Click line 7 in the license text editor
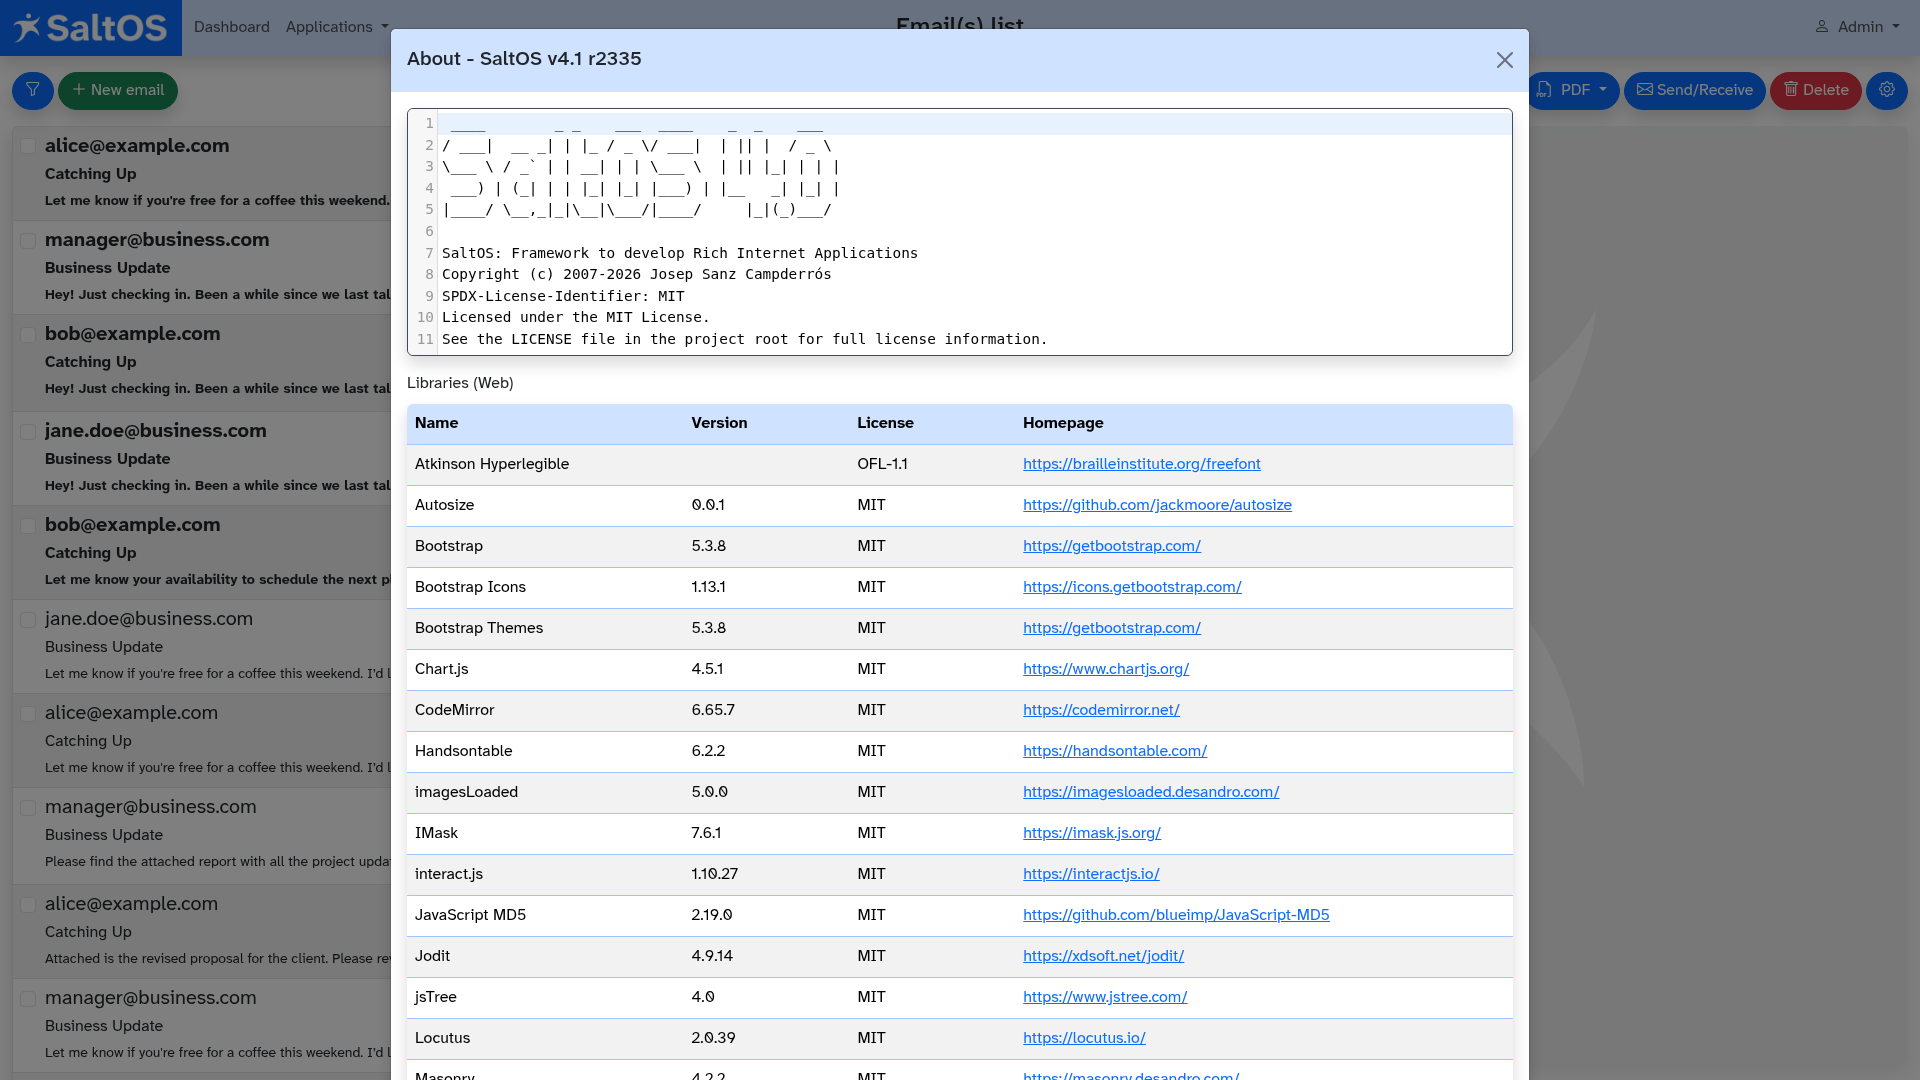 coord(680,253)
